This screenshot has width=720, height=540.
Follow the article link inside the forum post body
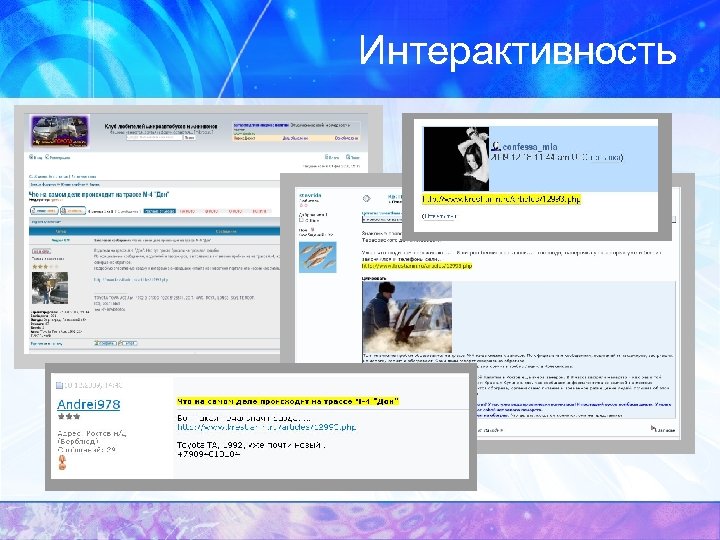131,279
